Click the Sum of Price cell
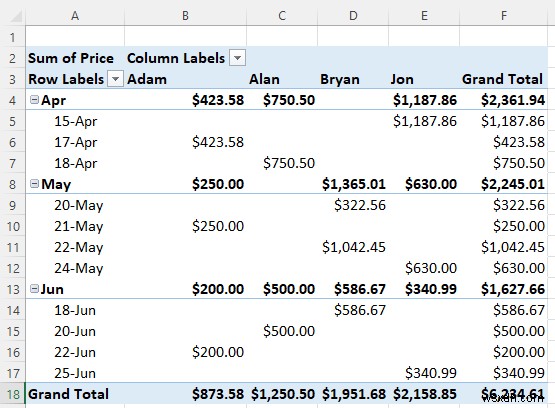 (x=75, y=58)
